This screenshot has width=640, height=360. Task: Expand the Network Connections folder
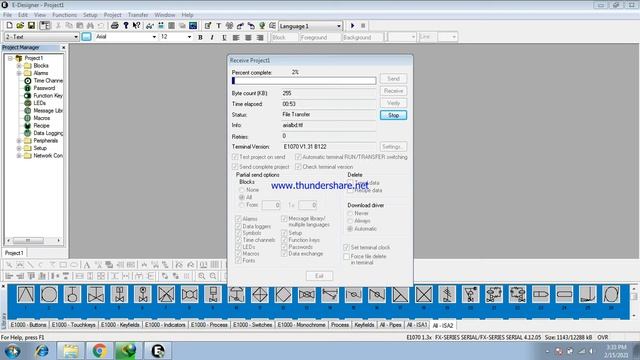click(x=19, y=156)
